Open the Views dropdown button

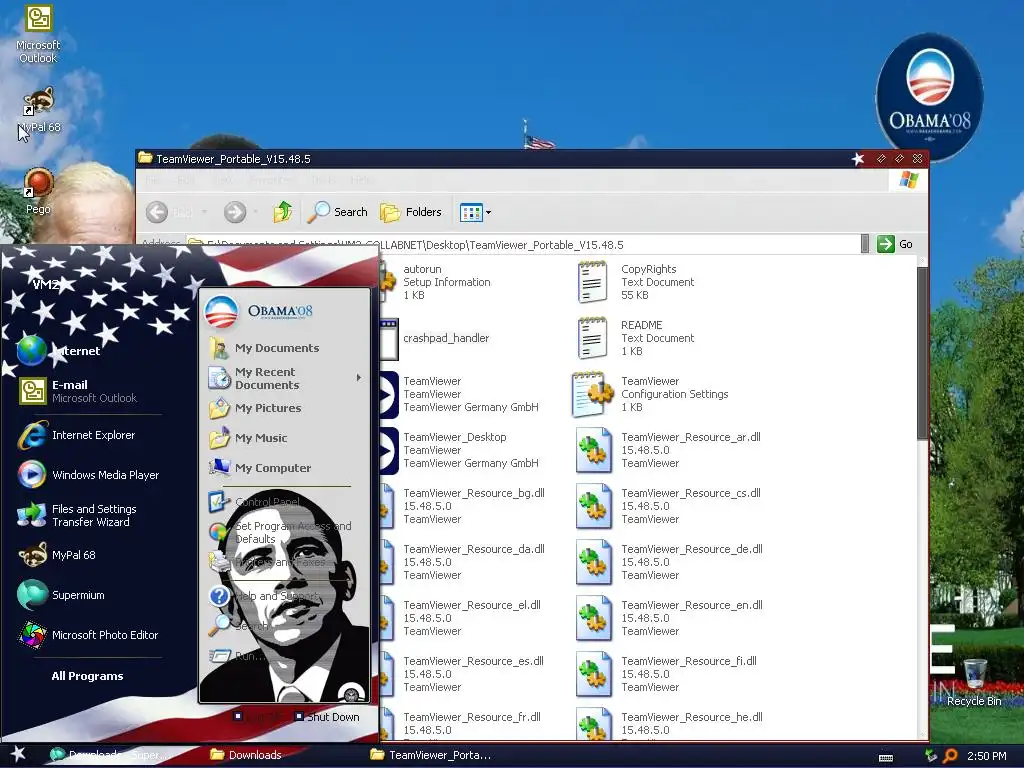[475, 212]
